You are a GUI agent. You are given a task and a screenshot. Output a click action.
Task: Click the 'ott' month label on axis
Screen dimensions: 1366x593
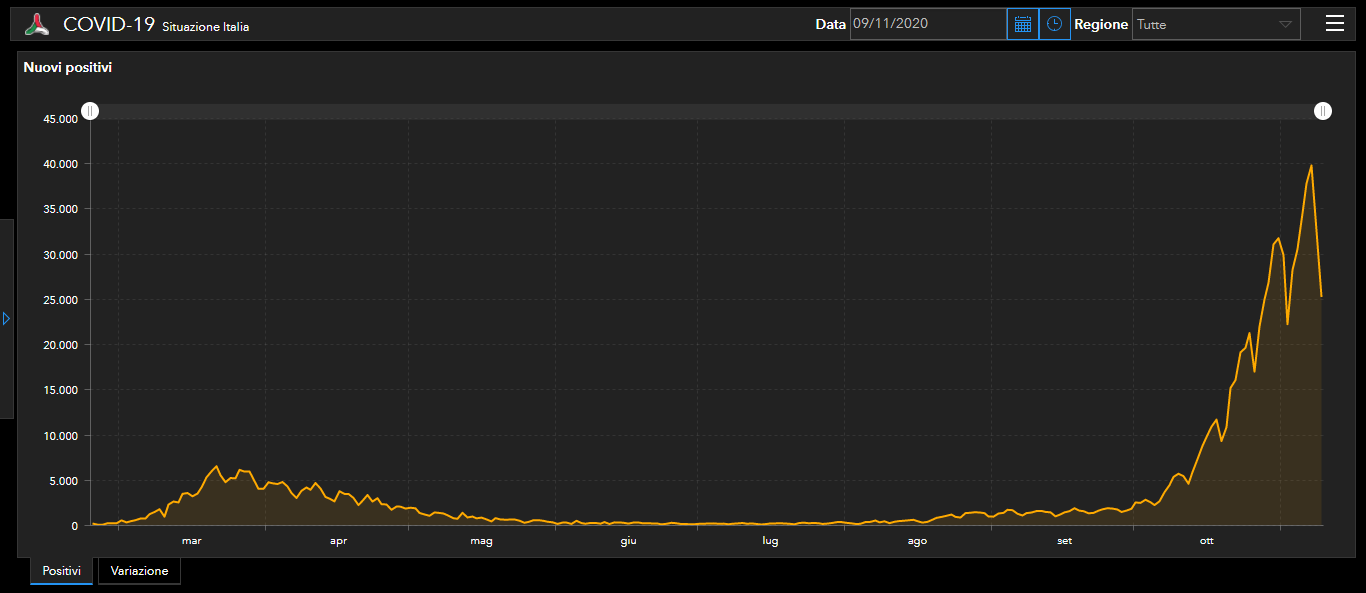pyautogui.click(x=1207, y=541)
